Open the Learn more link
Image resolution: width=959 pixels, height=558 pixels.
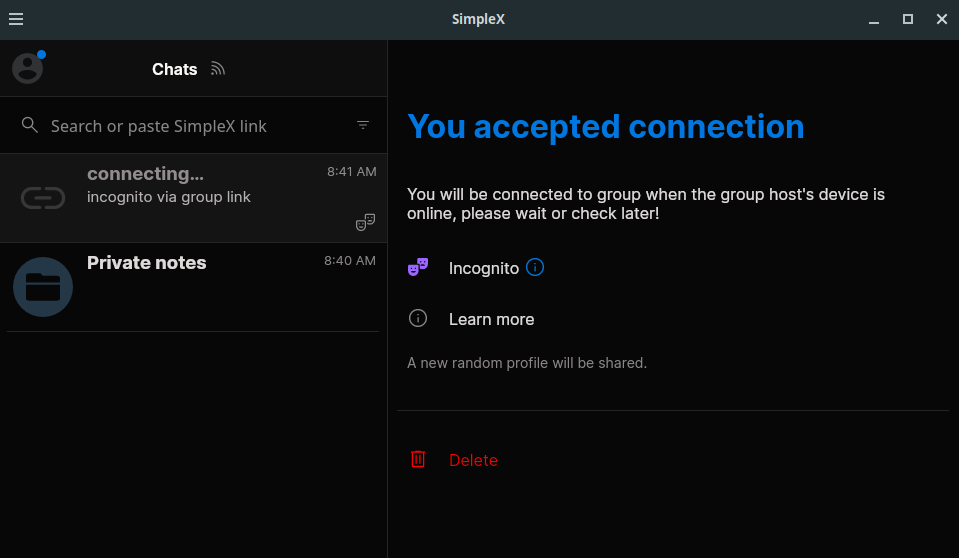491,319
